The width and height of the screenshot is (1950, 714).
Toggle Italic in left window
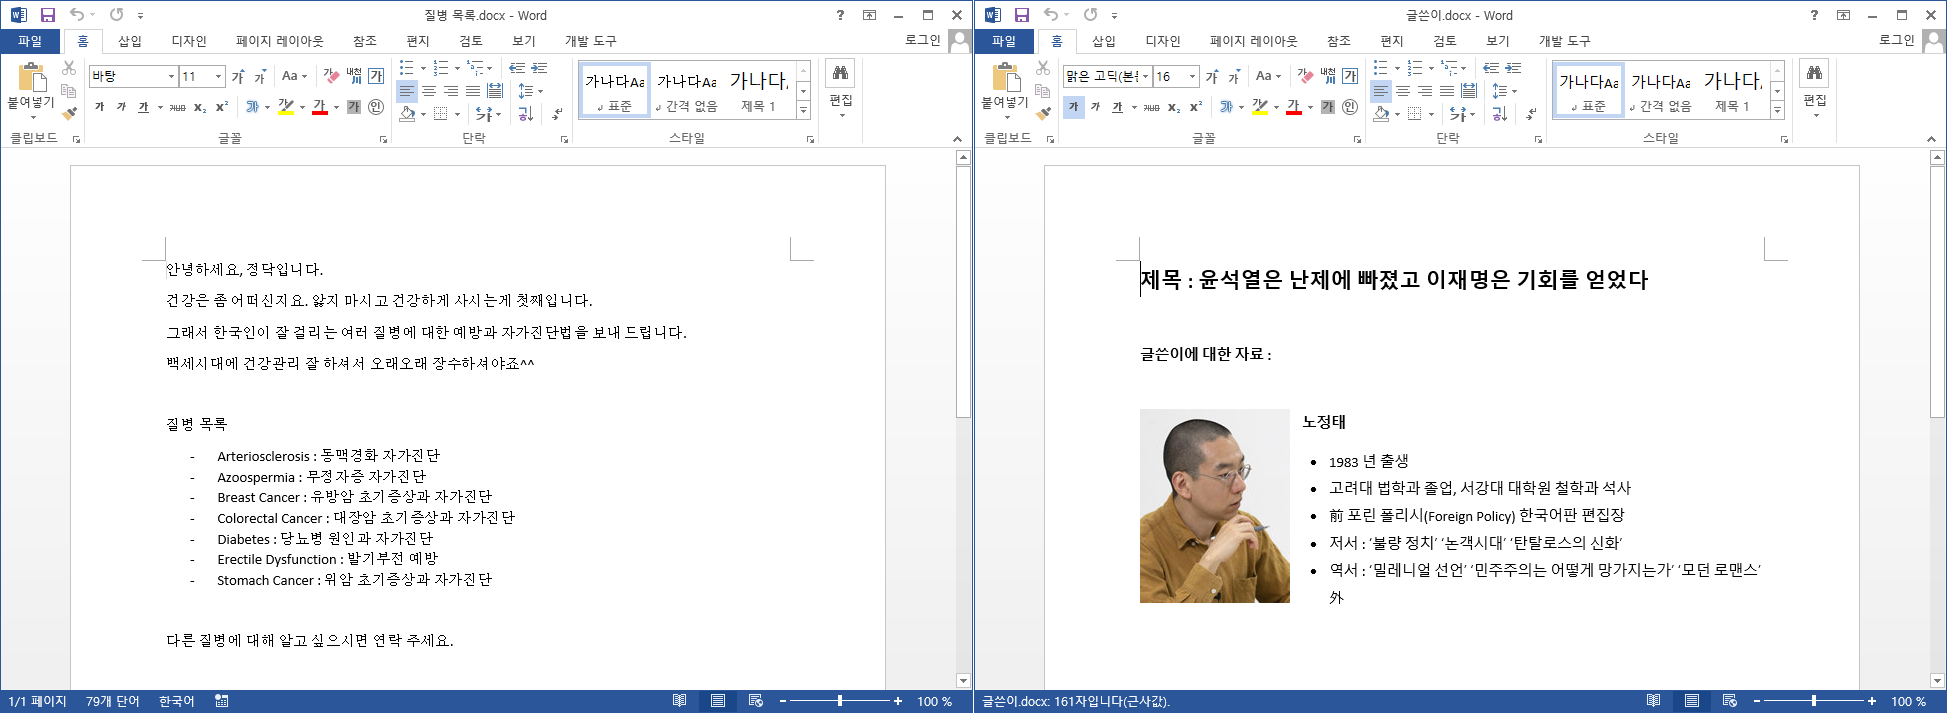pyautogui.click(x=121, y=107)
